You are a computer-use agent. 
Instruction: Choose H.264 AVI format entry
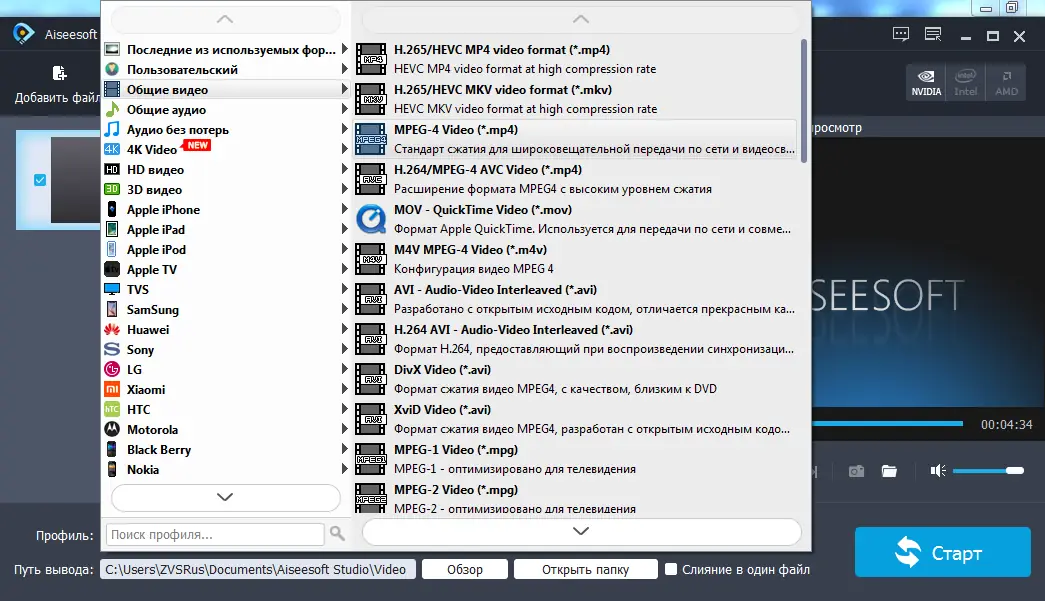(x=576, y=339)
